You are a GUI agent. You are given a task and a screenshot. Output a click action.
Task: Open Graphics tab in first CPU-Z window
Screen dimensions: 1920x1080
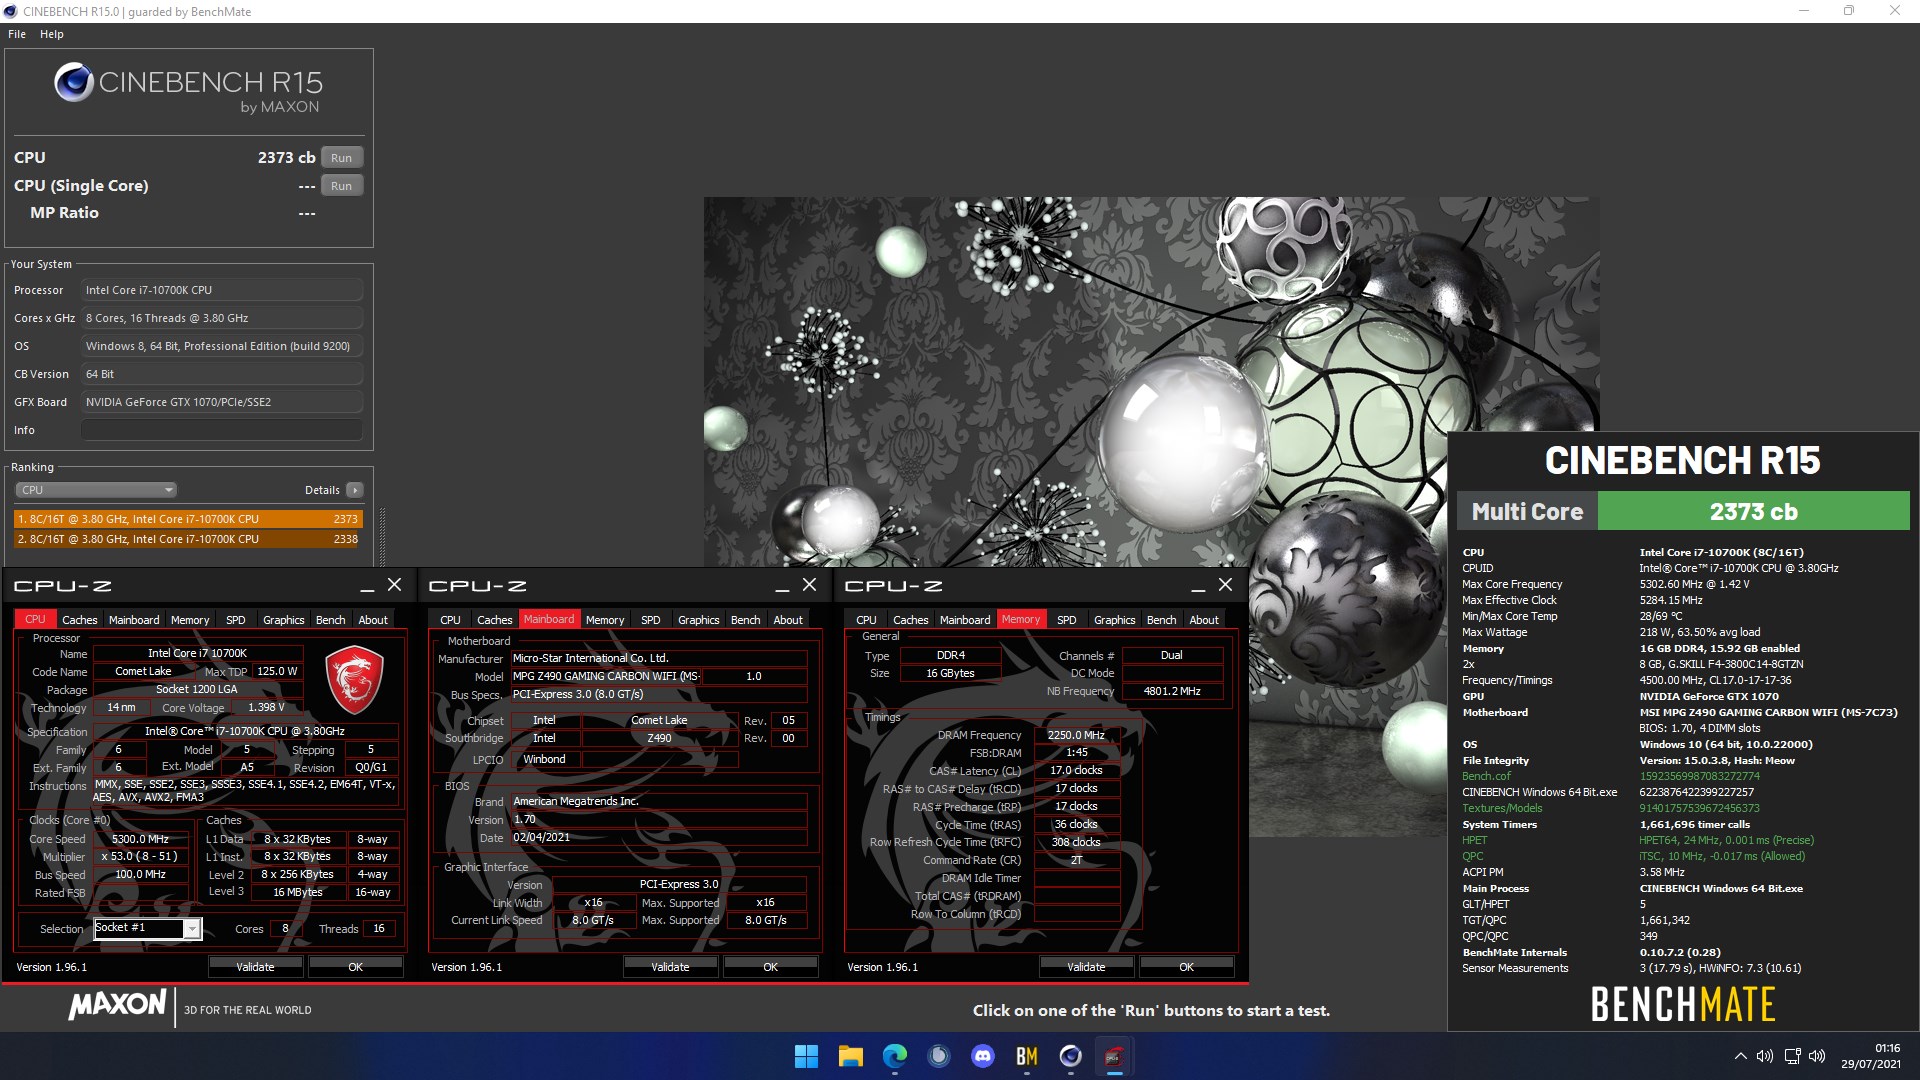tap(284, 620)
